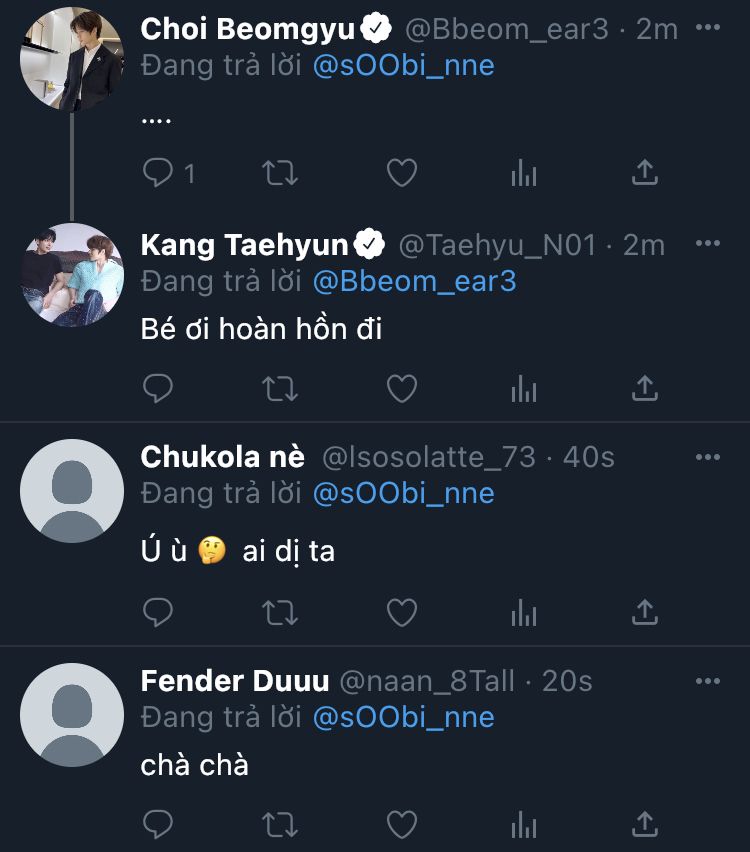
Task: View analytics for Choi Beomgyu's tweet
Action: [524, 173]
